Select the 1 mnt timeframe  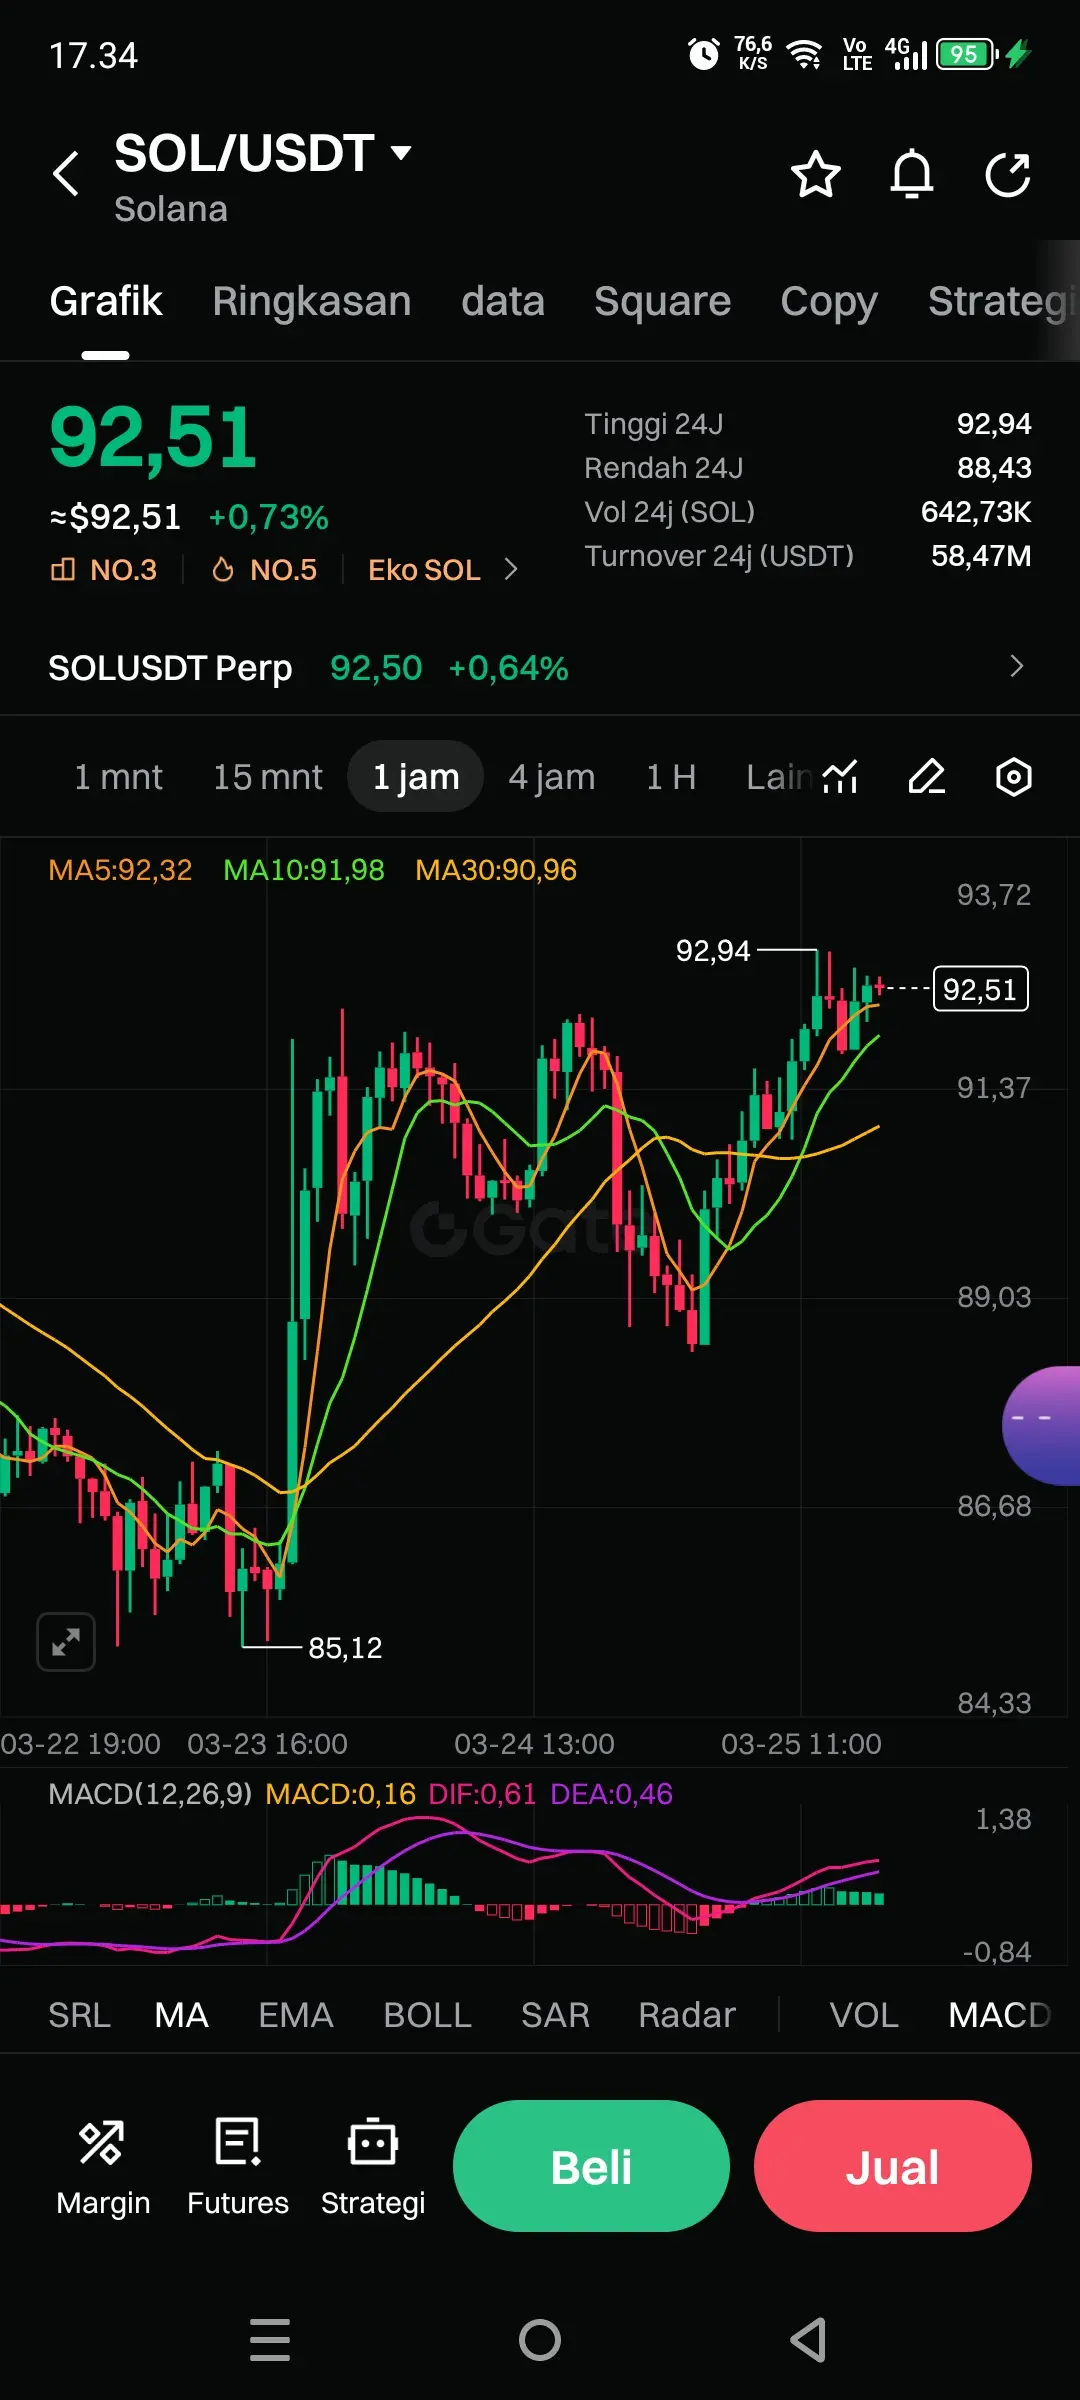tap(118, 777)
